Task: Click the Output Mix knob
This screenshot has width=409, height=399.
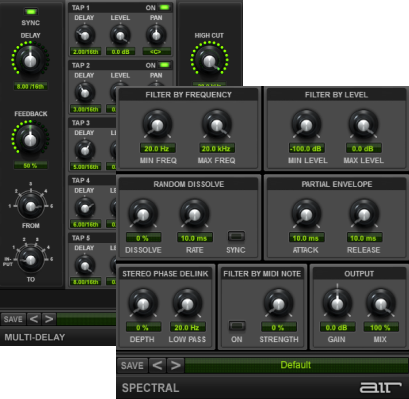Action: [381, 303]
